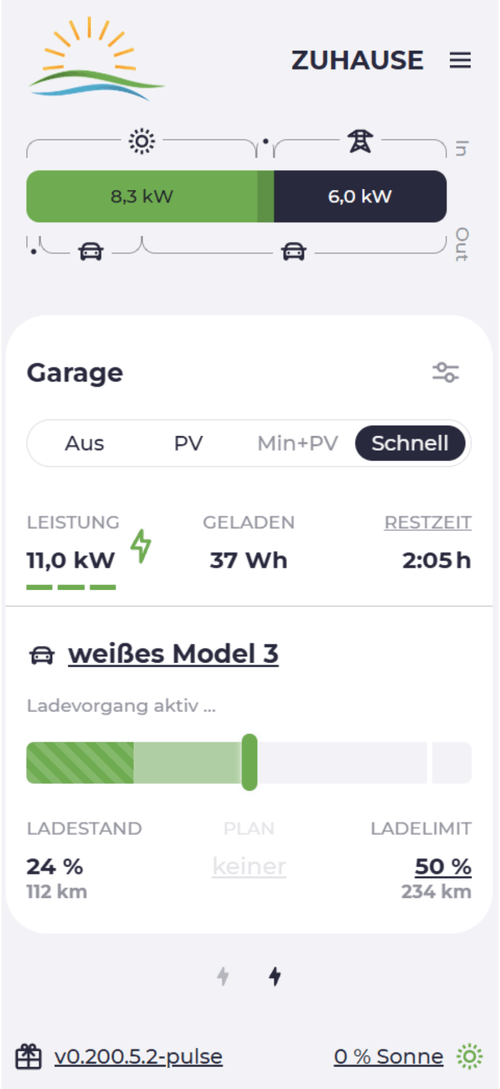Click the 0 % Sonne link

pos(388,1056)
